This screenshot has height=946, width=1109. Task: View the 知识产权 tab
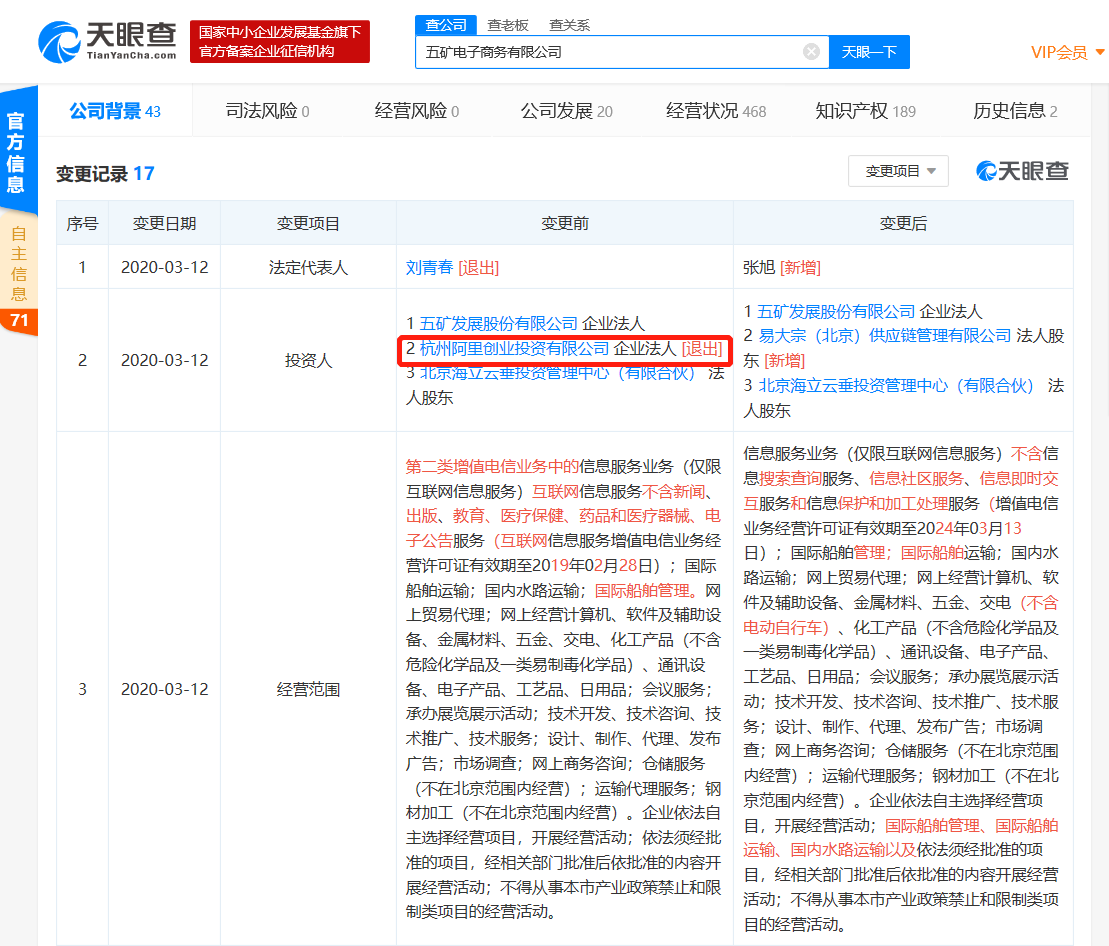click(865, 111)
